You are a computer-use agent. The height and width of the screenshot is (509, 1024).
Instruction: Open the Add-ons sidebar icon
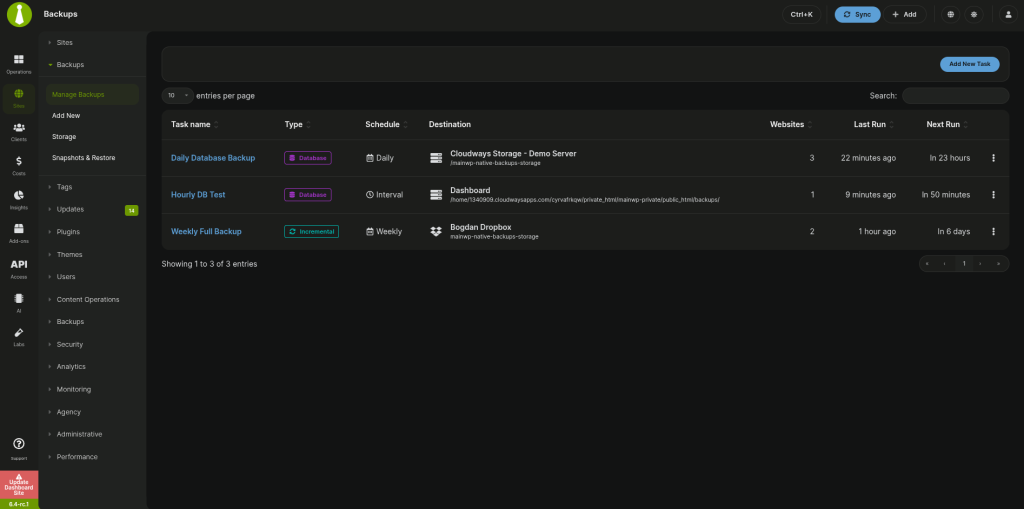coord(19,234)
